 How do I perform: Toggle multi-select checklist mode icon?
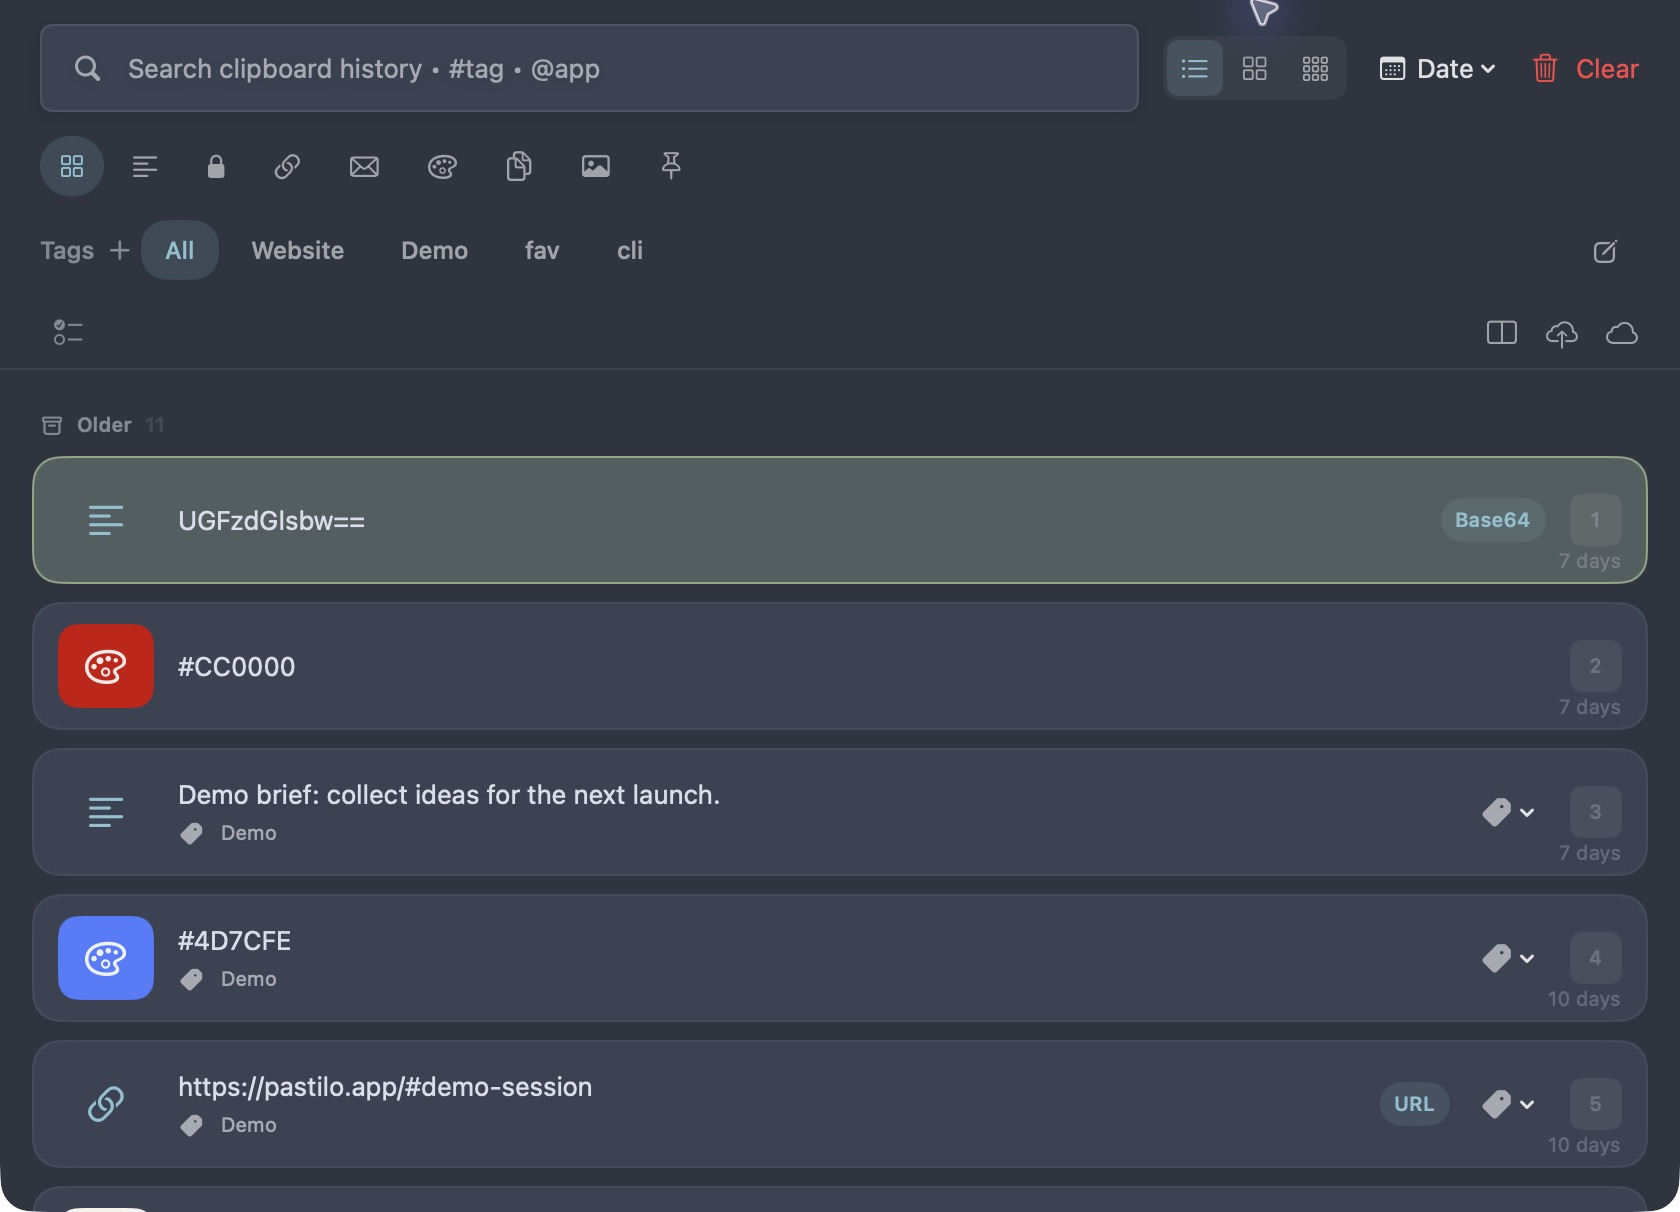68,332
